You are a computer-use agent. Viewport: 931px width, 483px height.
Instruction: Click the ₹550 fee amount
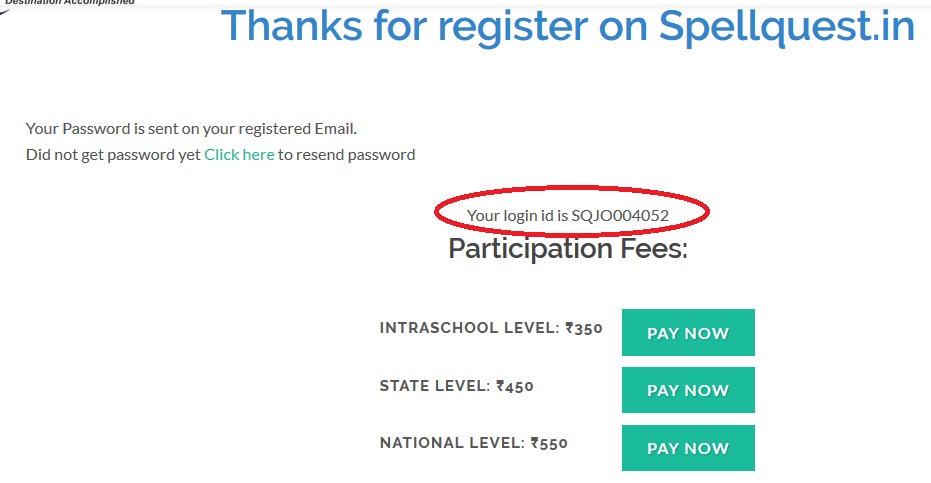[x=549, y=443]
